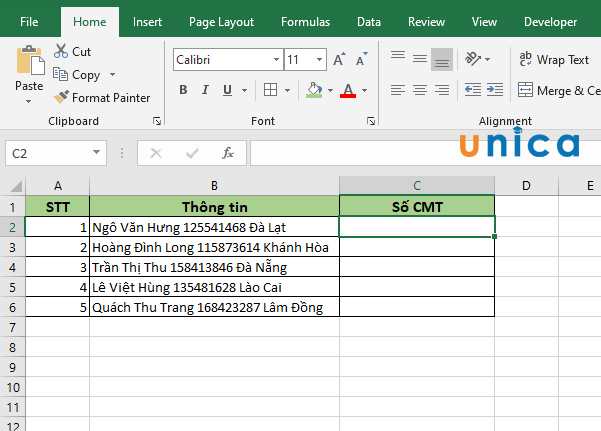Expand Orientation dropdown arrow
The image size is (601, 431).
[x=487, y=59]
